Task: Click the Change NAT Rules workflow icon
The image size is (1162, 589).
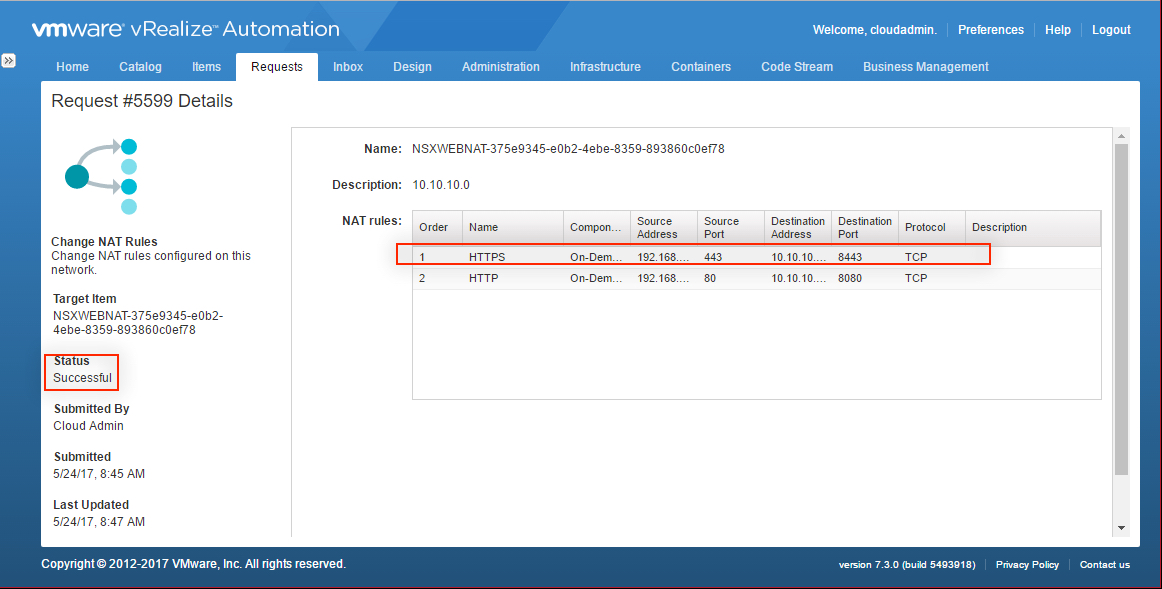Action: coord(101,177)
